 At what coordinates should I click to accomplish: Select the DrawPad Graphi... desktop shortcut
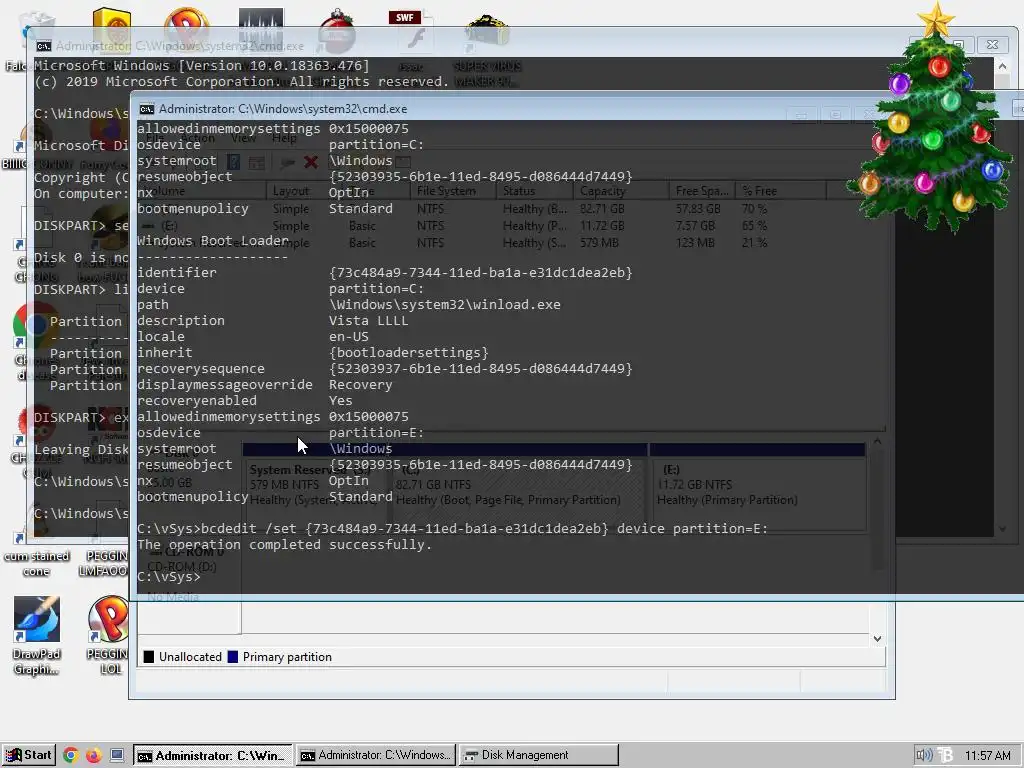(37, 637)
